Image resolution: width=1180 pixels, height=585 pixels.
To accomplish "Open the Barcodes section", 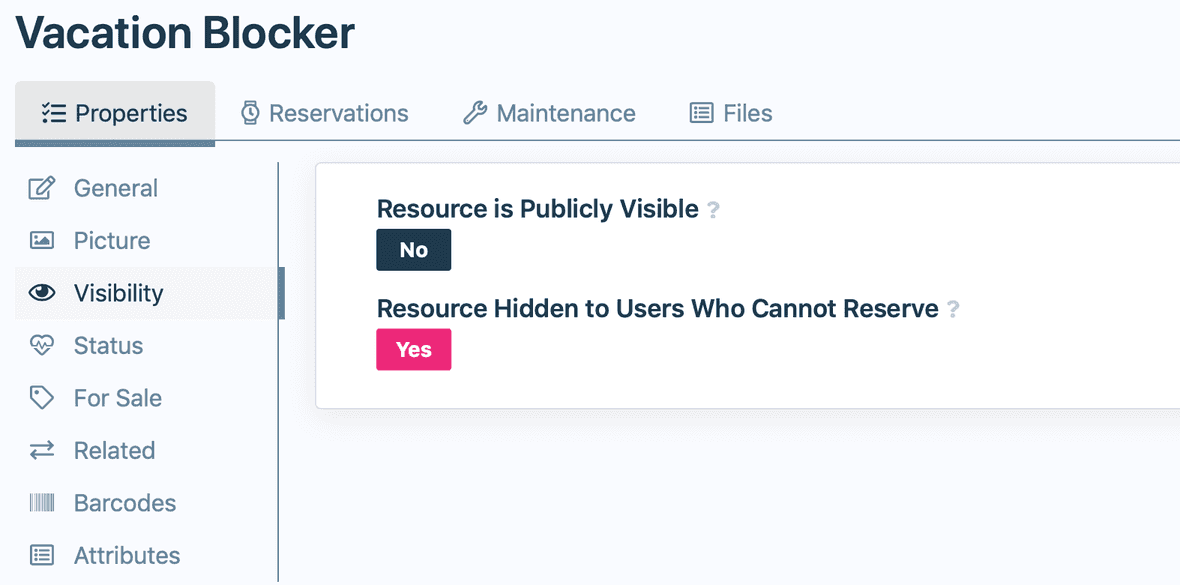I will [x=125, y=503].
